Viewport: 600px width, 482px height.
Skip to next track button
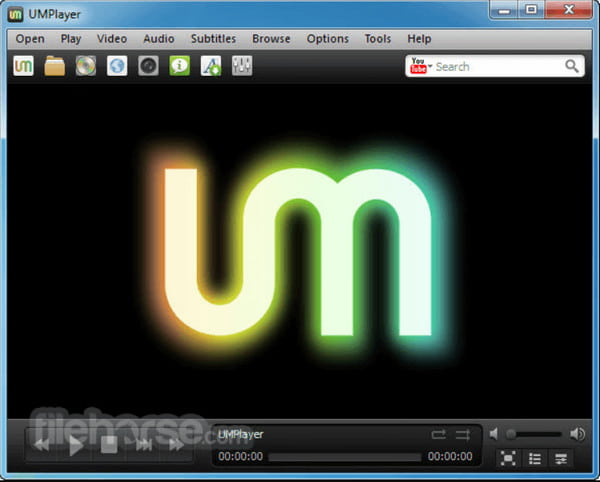pyautogui.click(x=144, y=445)
